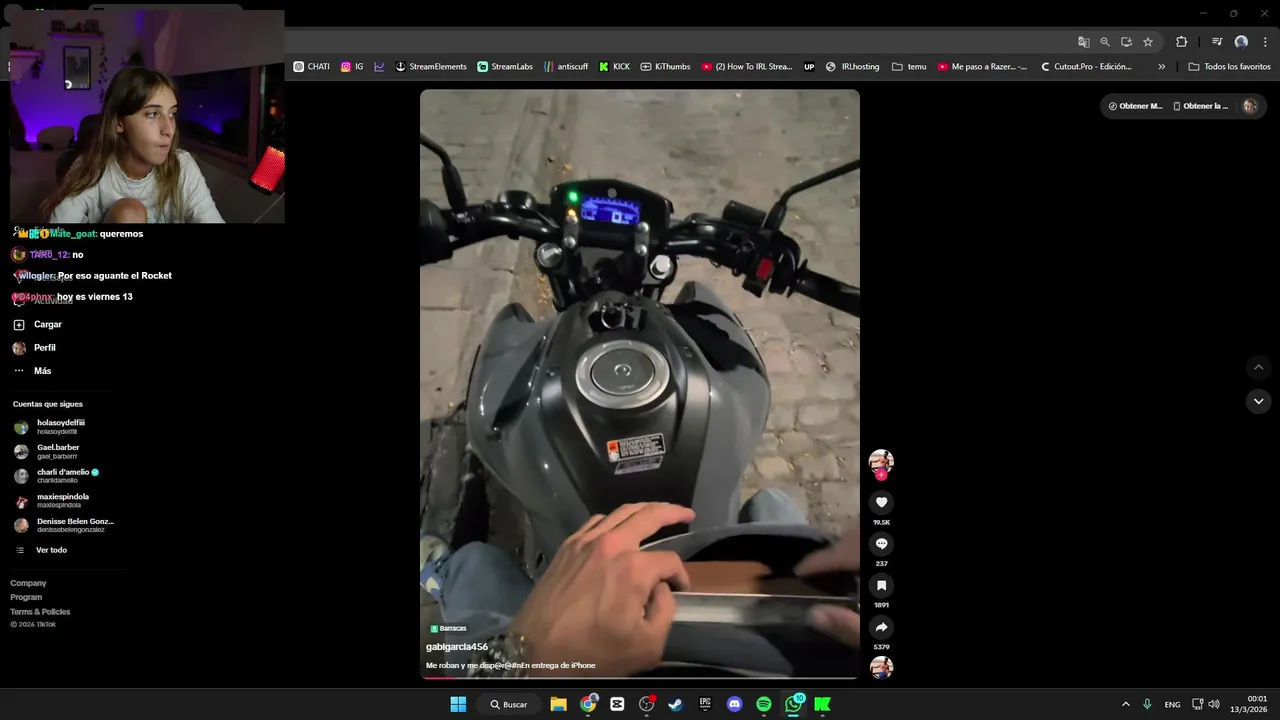Click the translate page icon in address bar

click(1083, 42)
